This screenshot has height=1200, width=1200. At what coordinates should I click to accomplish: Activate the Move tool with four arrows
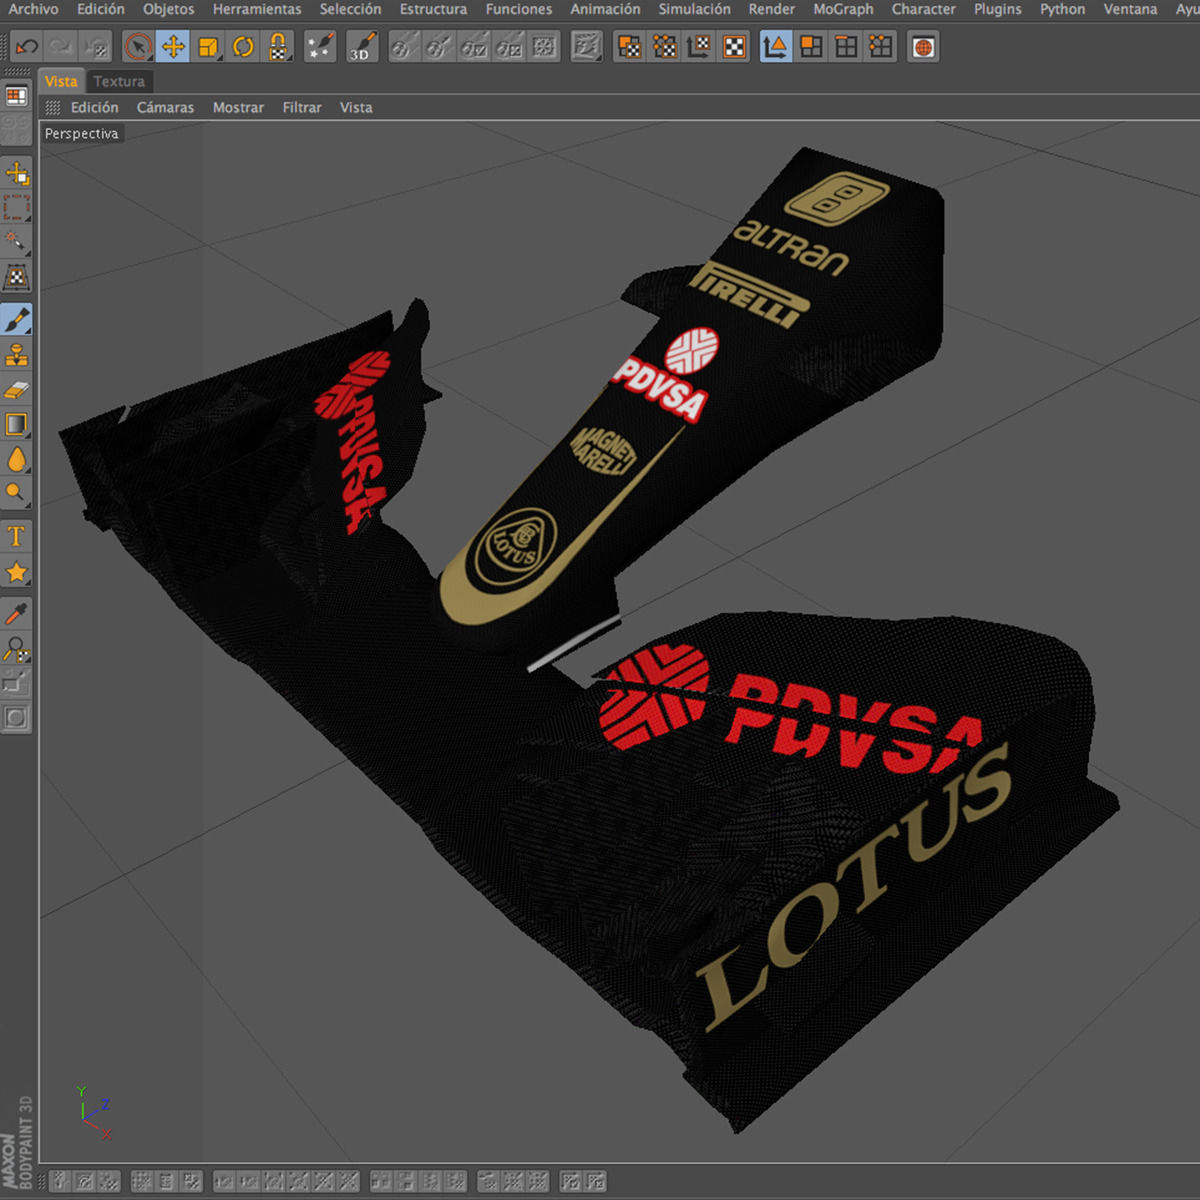click(x=173, y=47)
